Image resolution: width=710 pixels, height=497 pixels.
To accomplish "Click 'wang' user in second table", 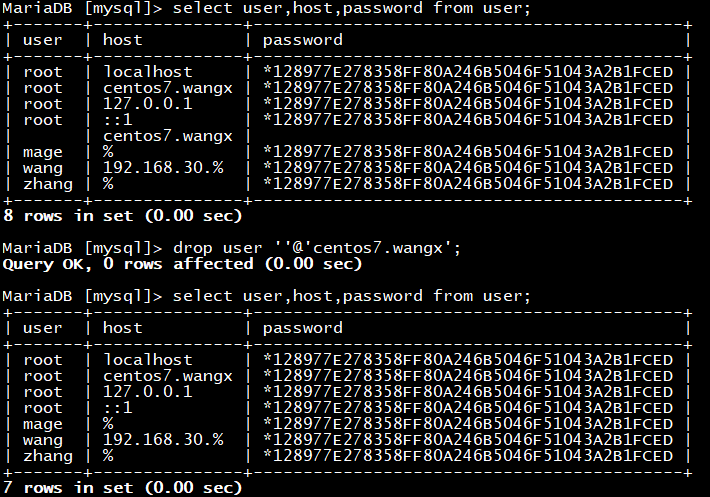I will pyautogui.click(x=43, y=440).
